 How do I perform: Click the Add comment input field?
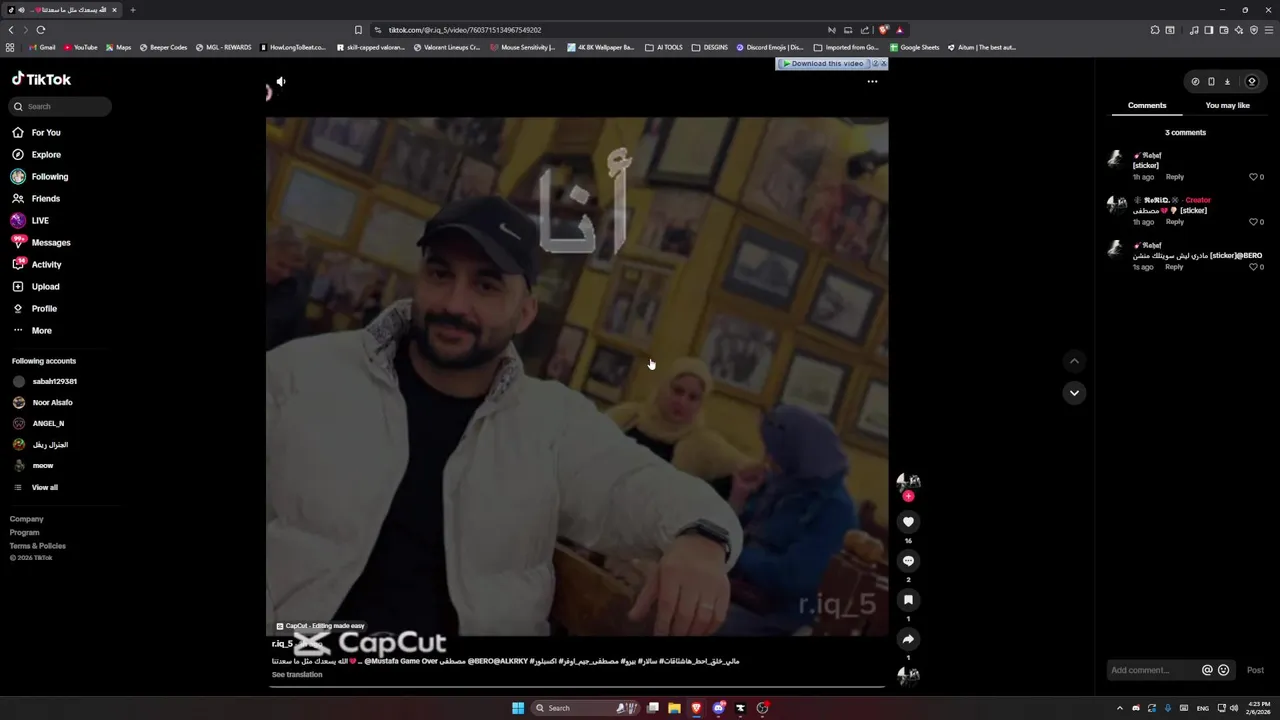click(x=1152, y=670)
